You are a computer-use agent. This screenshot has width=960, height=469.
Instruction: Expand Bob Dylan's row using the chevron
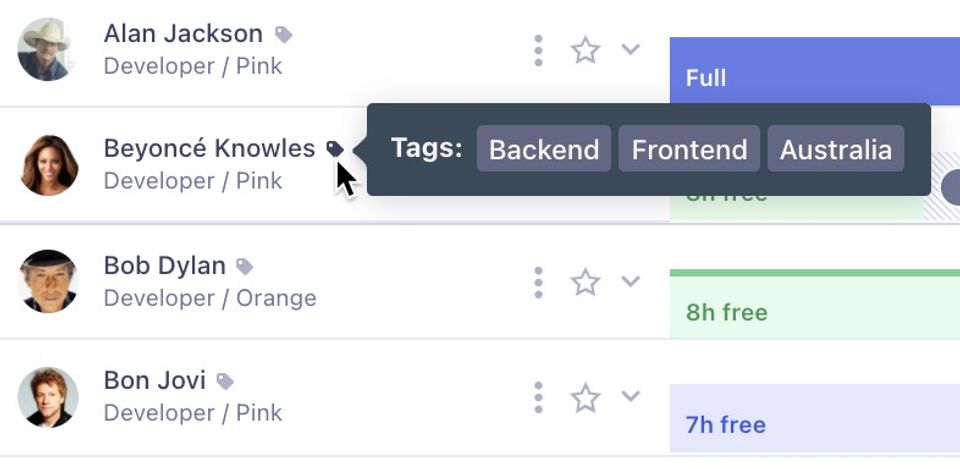(630, 281)
